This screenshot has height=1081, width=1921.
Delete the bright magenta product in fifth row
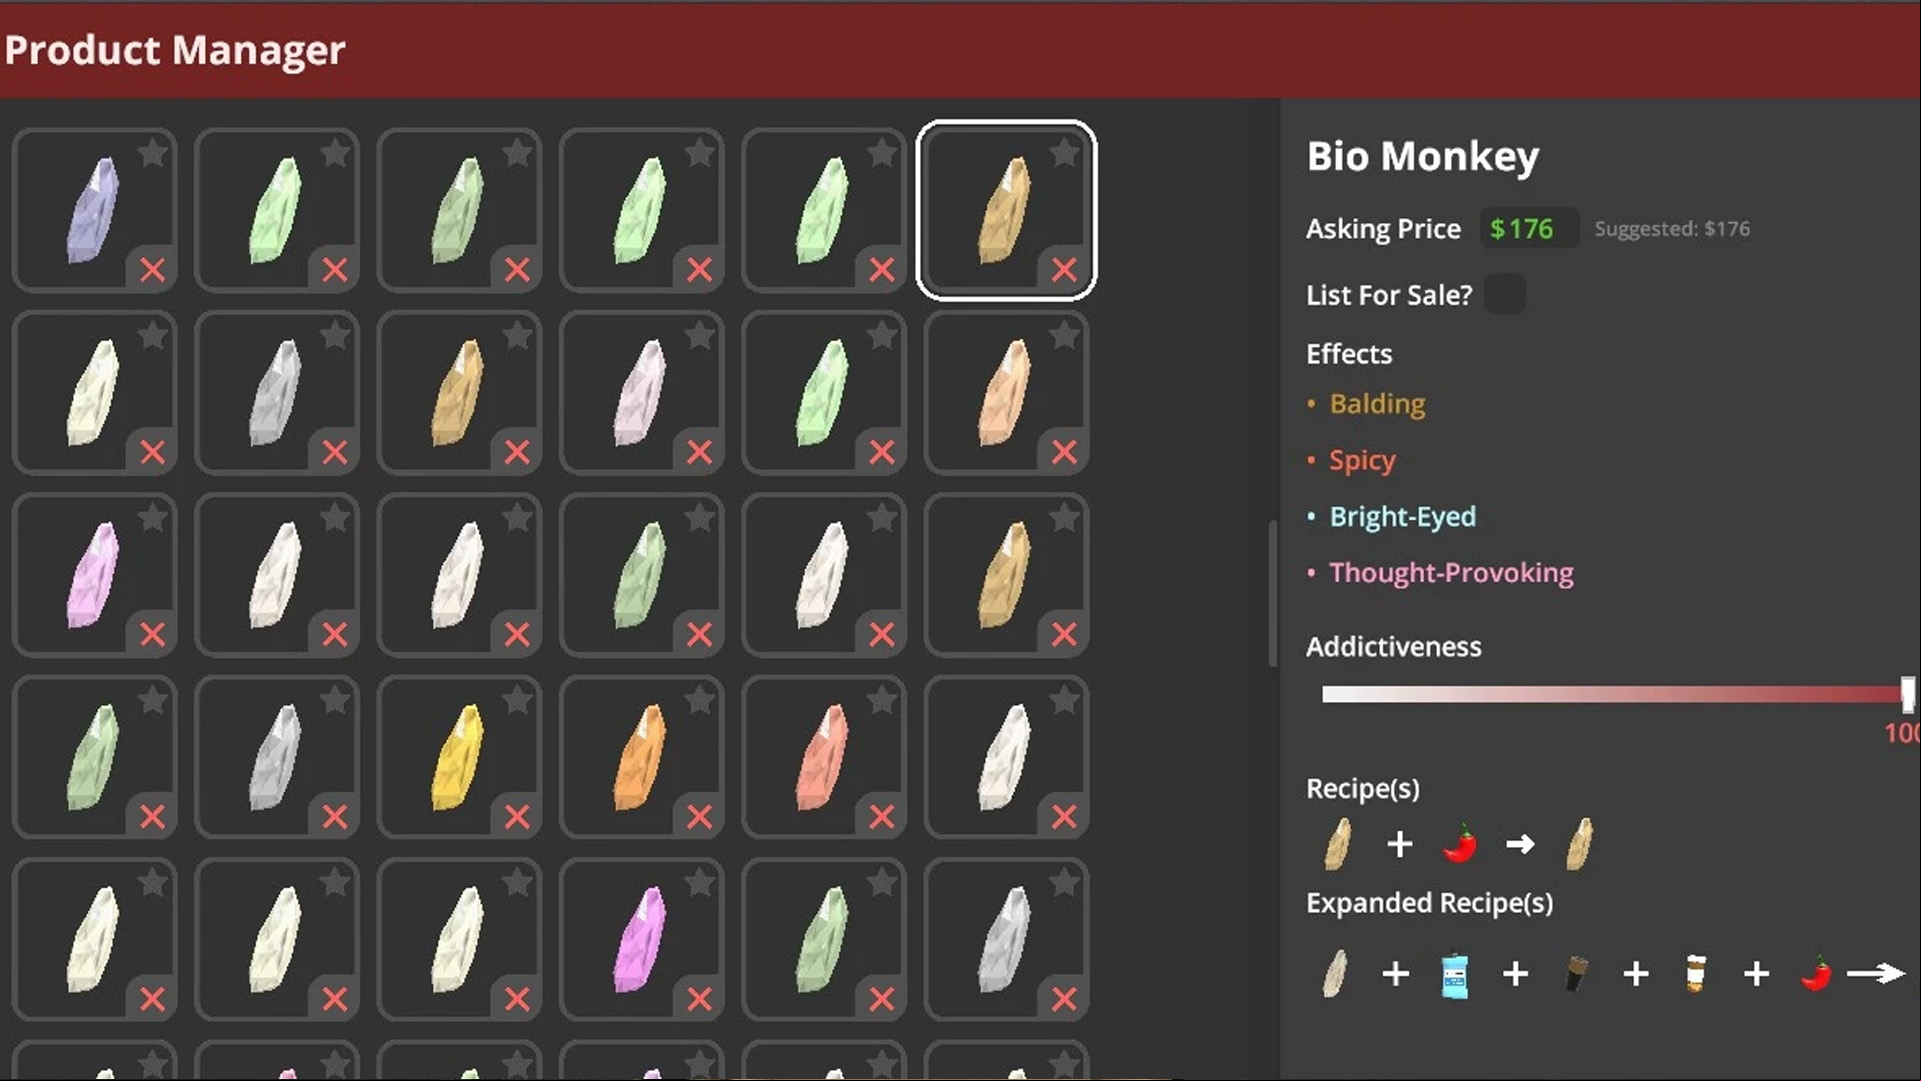[699, 998]
